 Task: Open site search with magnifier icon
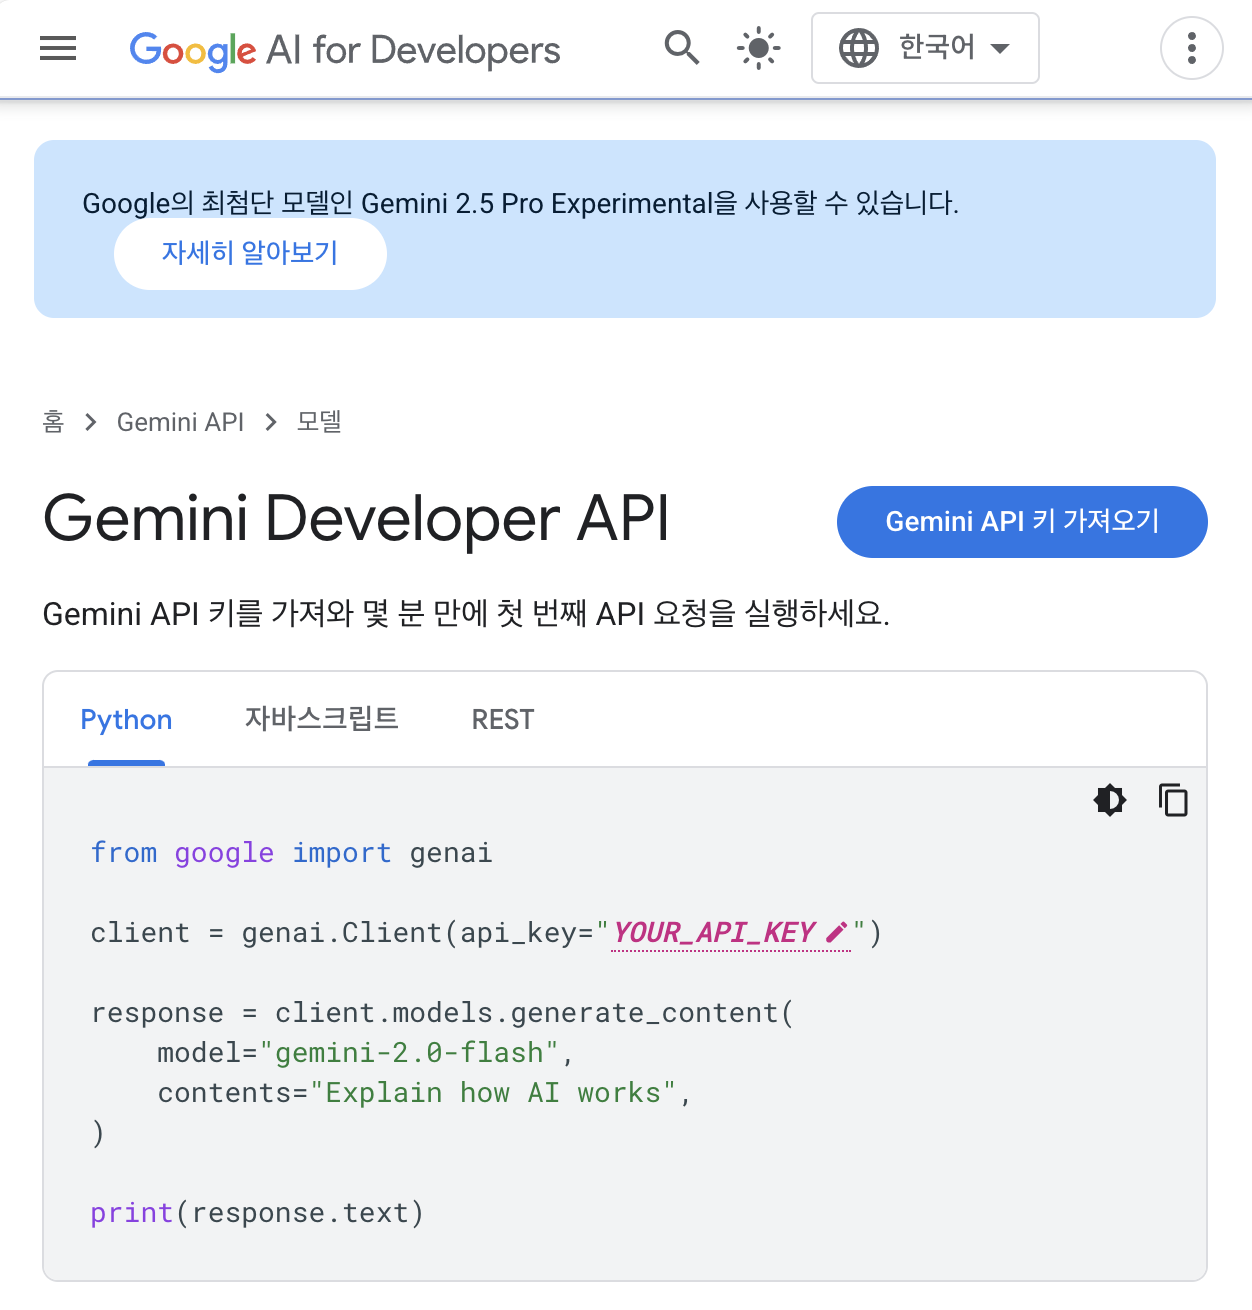[x=682, y=48]
